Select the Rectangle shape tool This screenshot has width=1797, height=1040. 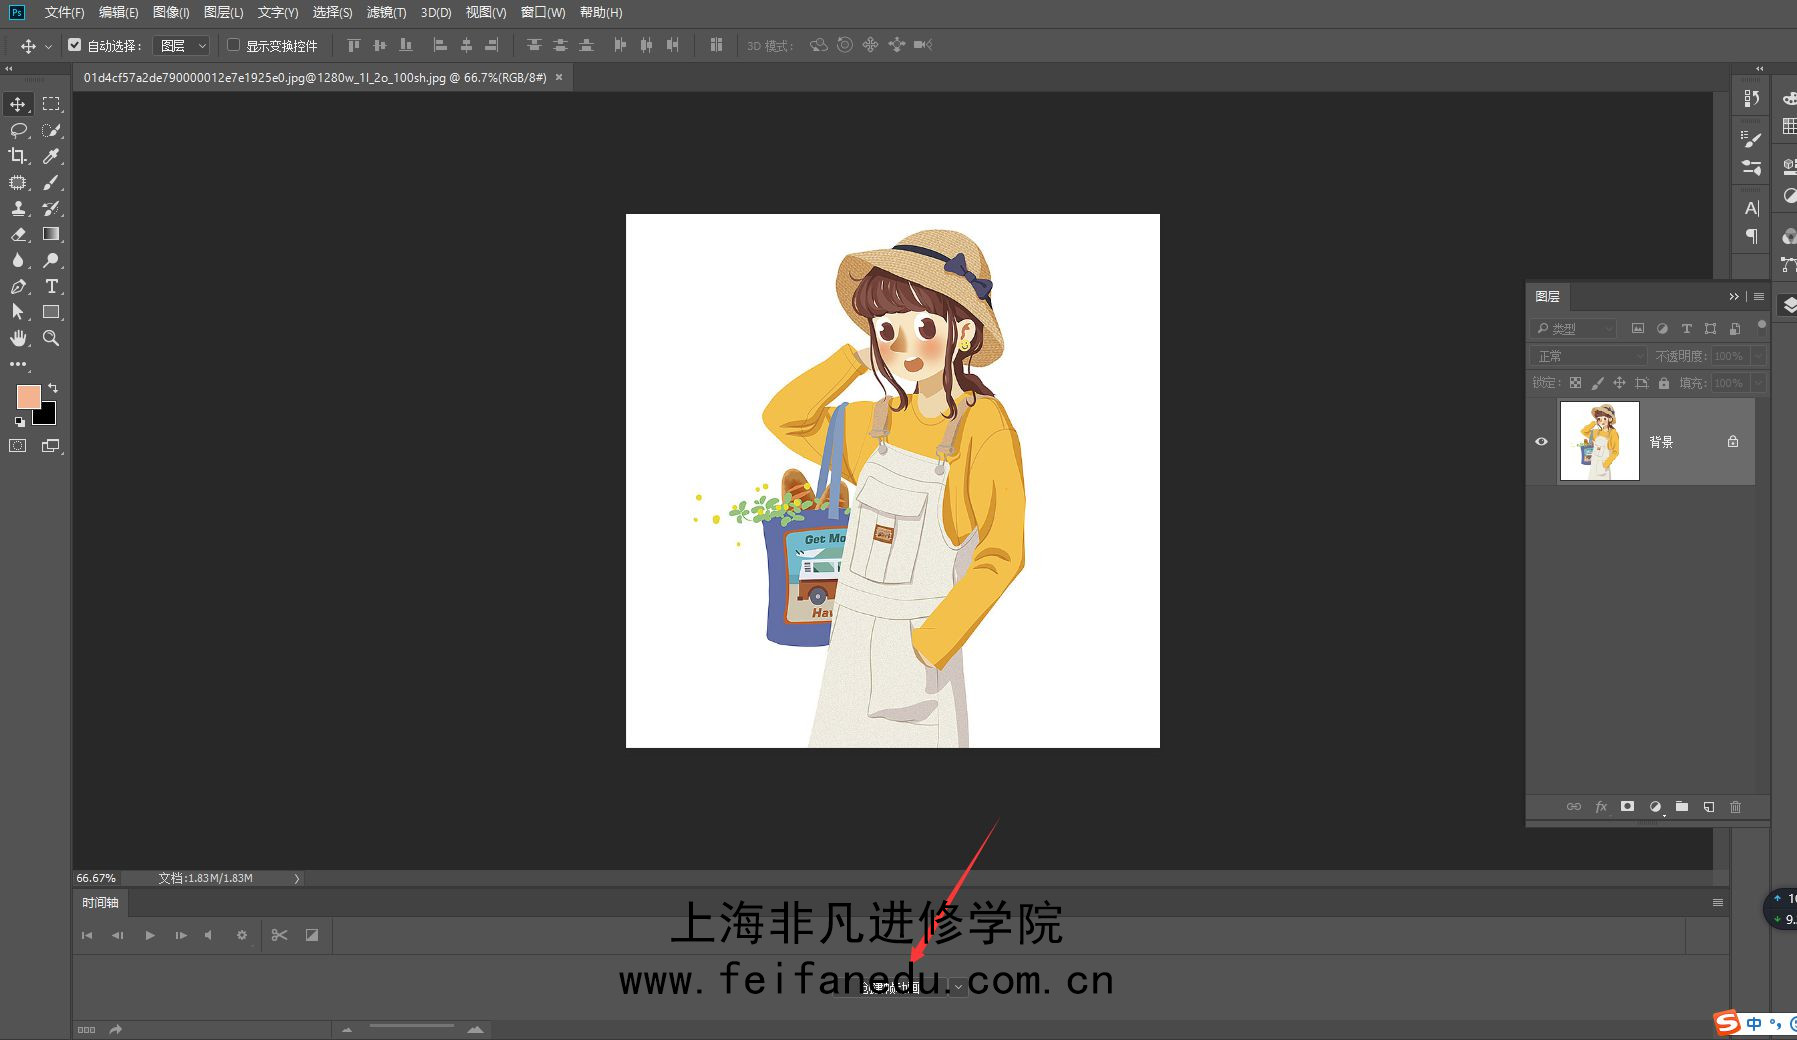coord(51,312)
